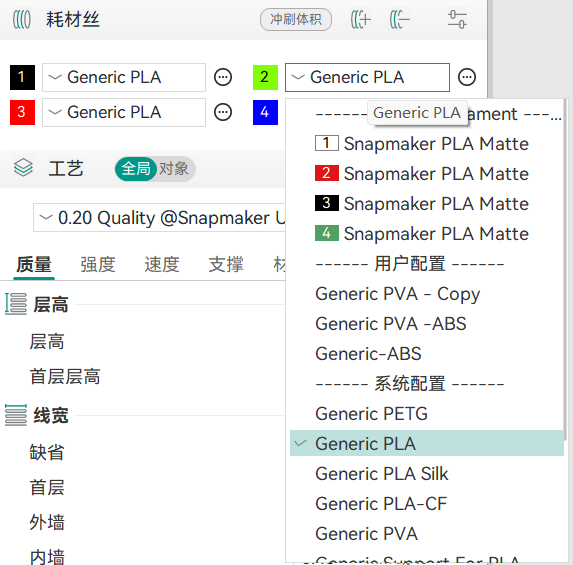Select Generic PVA -ABS from the list
The width and height of the screenshot is (573, 565).
[426, 324]
